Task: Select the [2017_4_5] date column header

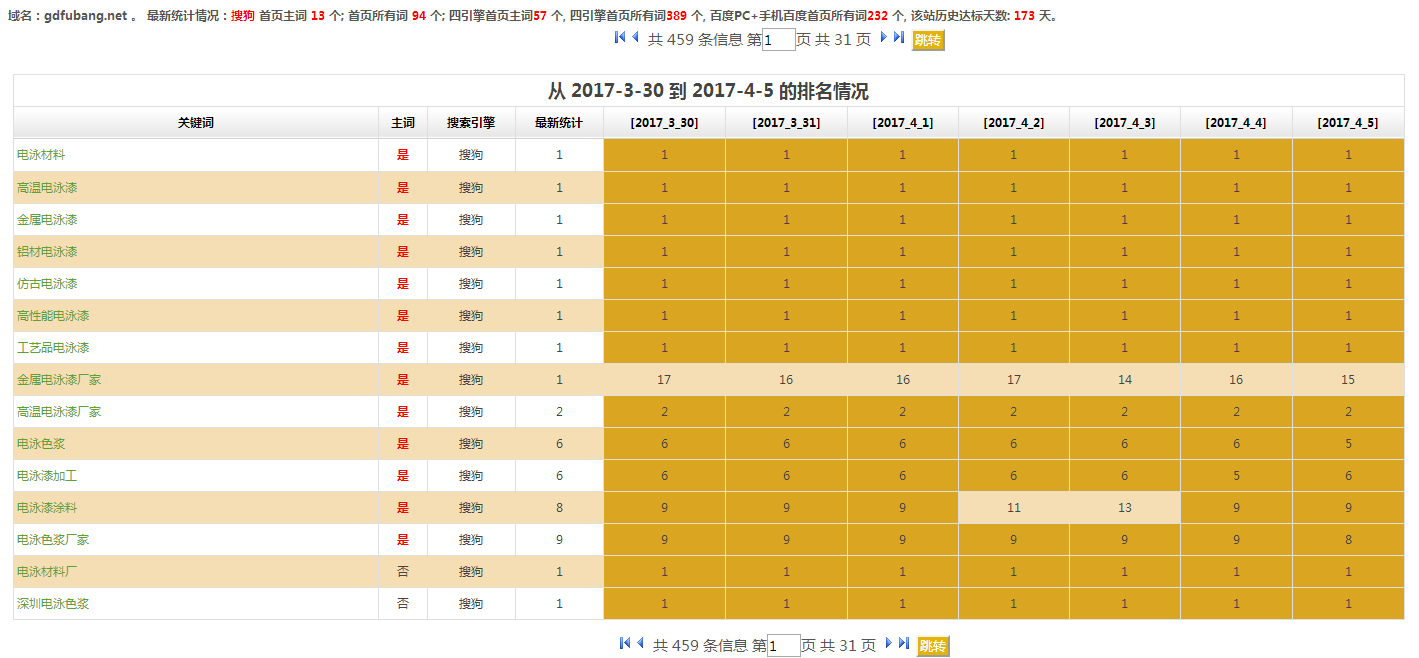Action: 1347,122
